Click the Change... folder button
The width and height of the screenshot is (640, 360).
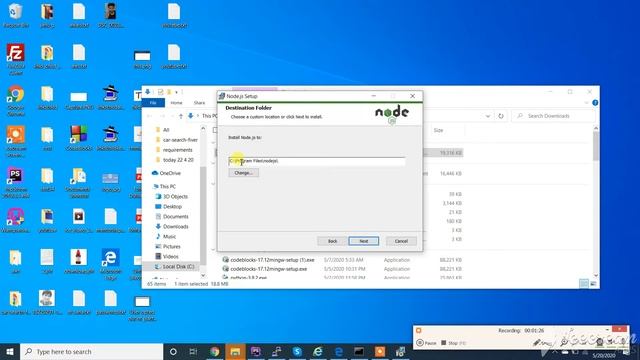244,173
